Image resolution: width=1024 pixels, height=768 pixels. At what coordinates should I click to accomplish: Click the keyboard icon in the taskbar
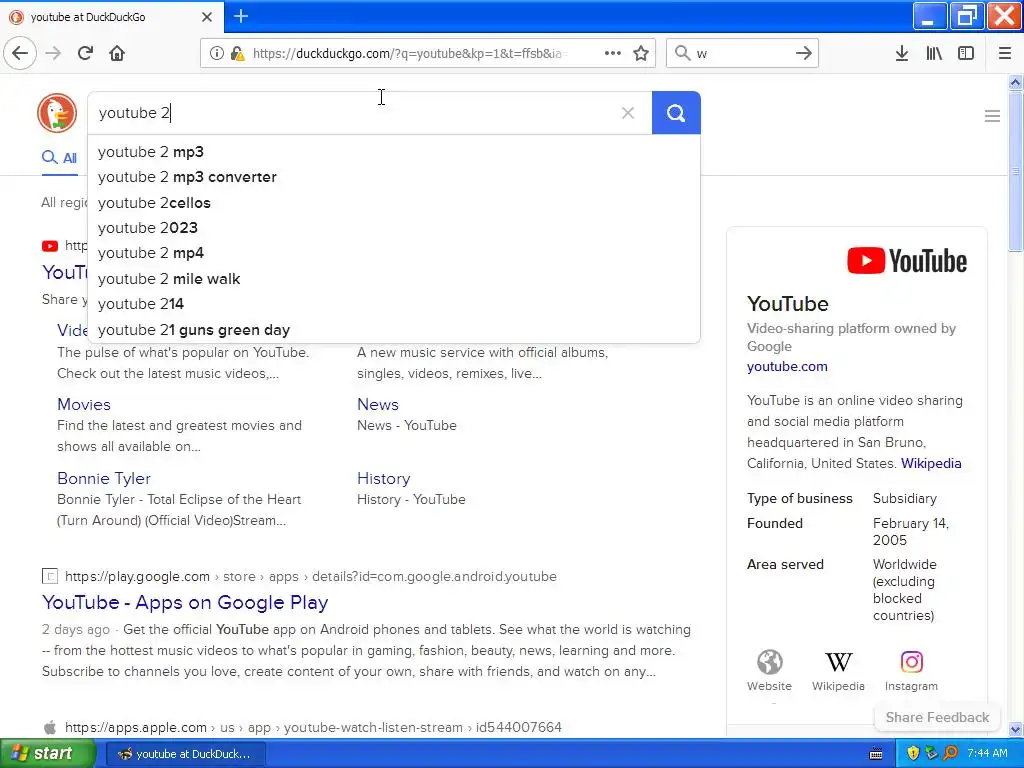876,754
